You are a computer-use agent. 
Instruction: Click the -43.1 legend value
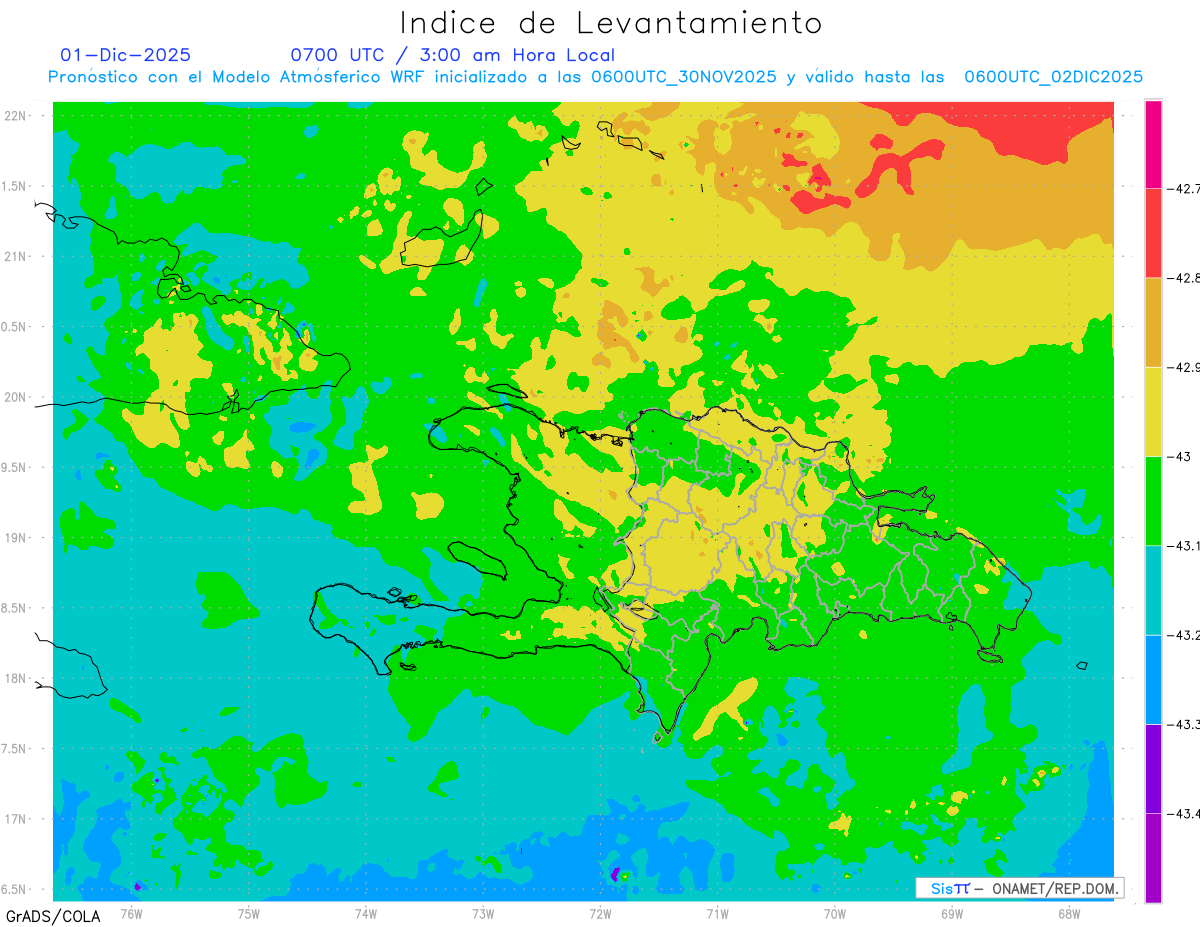tap(1183, 545)
